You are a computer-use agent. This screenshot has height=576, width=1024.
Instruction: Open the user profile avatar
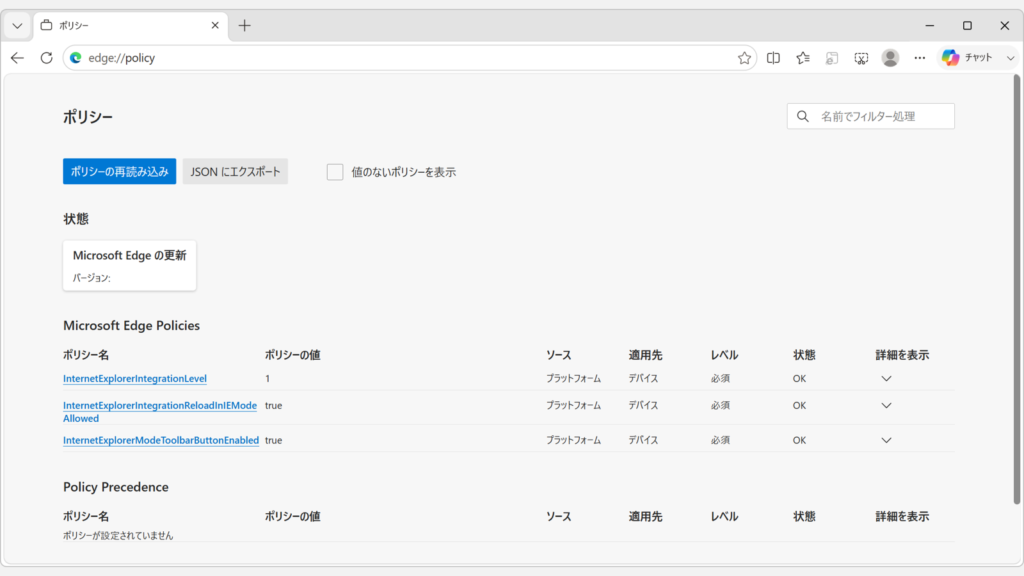890,57
